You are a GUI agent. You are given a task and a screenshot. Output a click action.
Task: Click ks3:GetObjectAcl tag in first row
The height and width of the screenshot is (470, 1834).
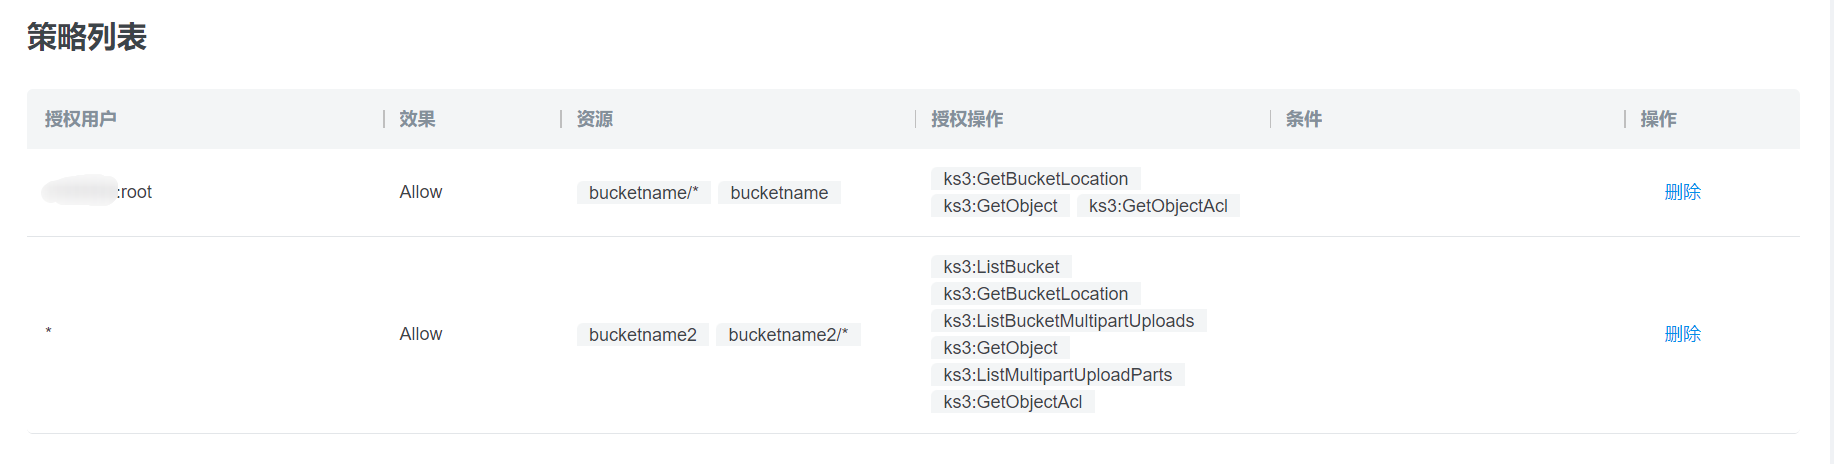pyautogui.click(x=1158, y=206)
